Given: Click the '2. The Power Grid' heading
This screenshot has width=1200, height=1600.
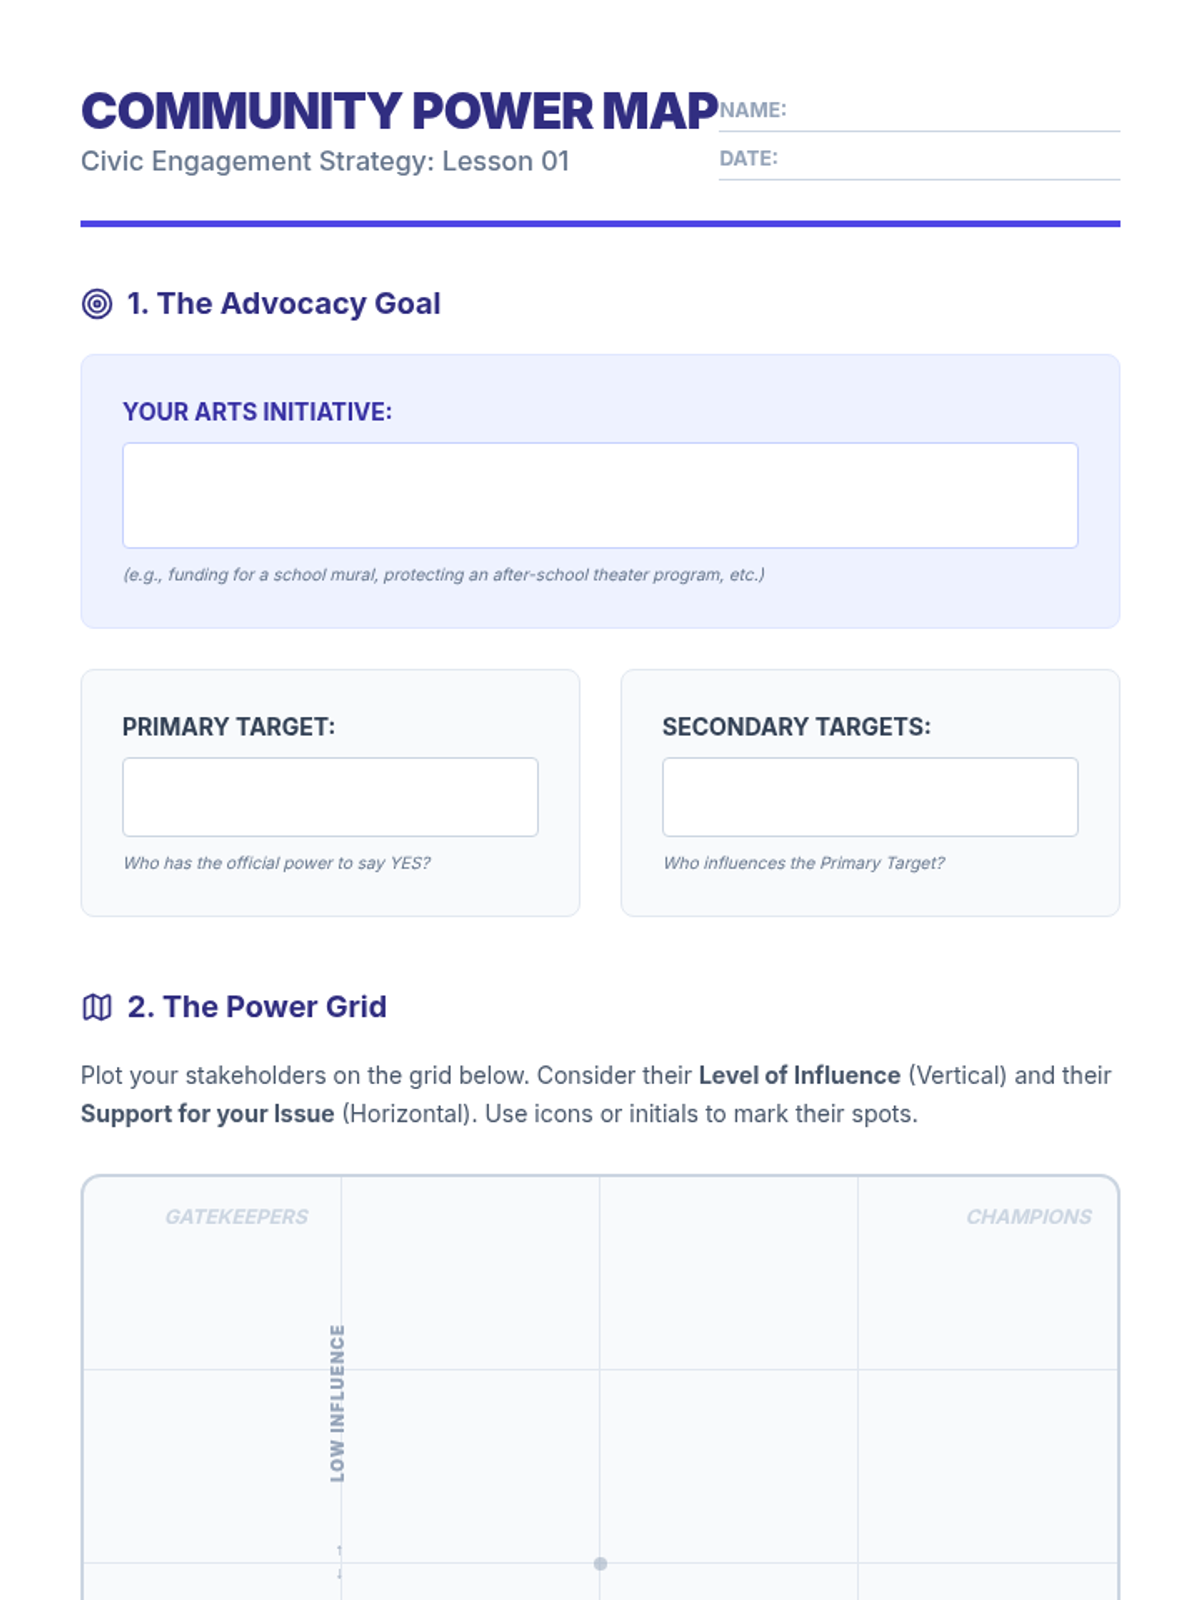Looking at the screenshot, I should click(257, 1007).
